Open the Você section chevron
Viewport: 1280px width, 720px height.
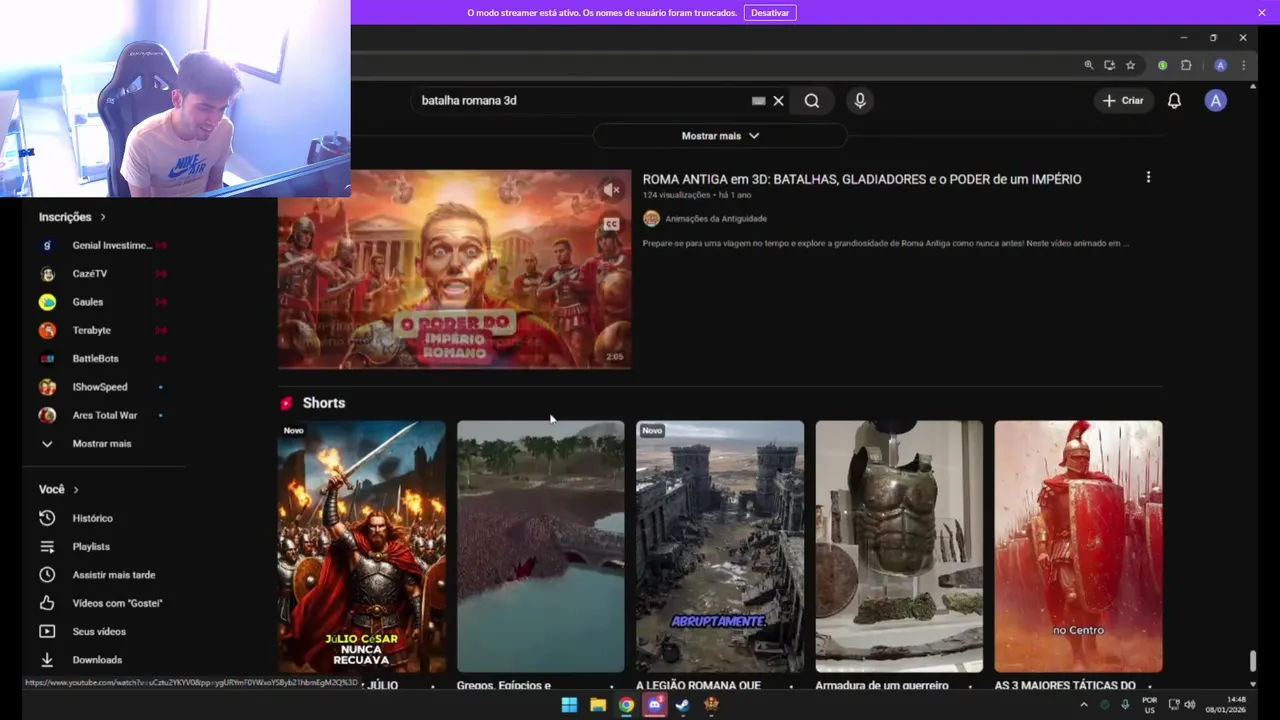(75, 489)
